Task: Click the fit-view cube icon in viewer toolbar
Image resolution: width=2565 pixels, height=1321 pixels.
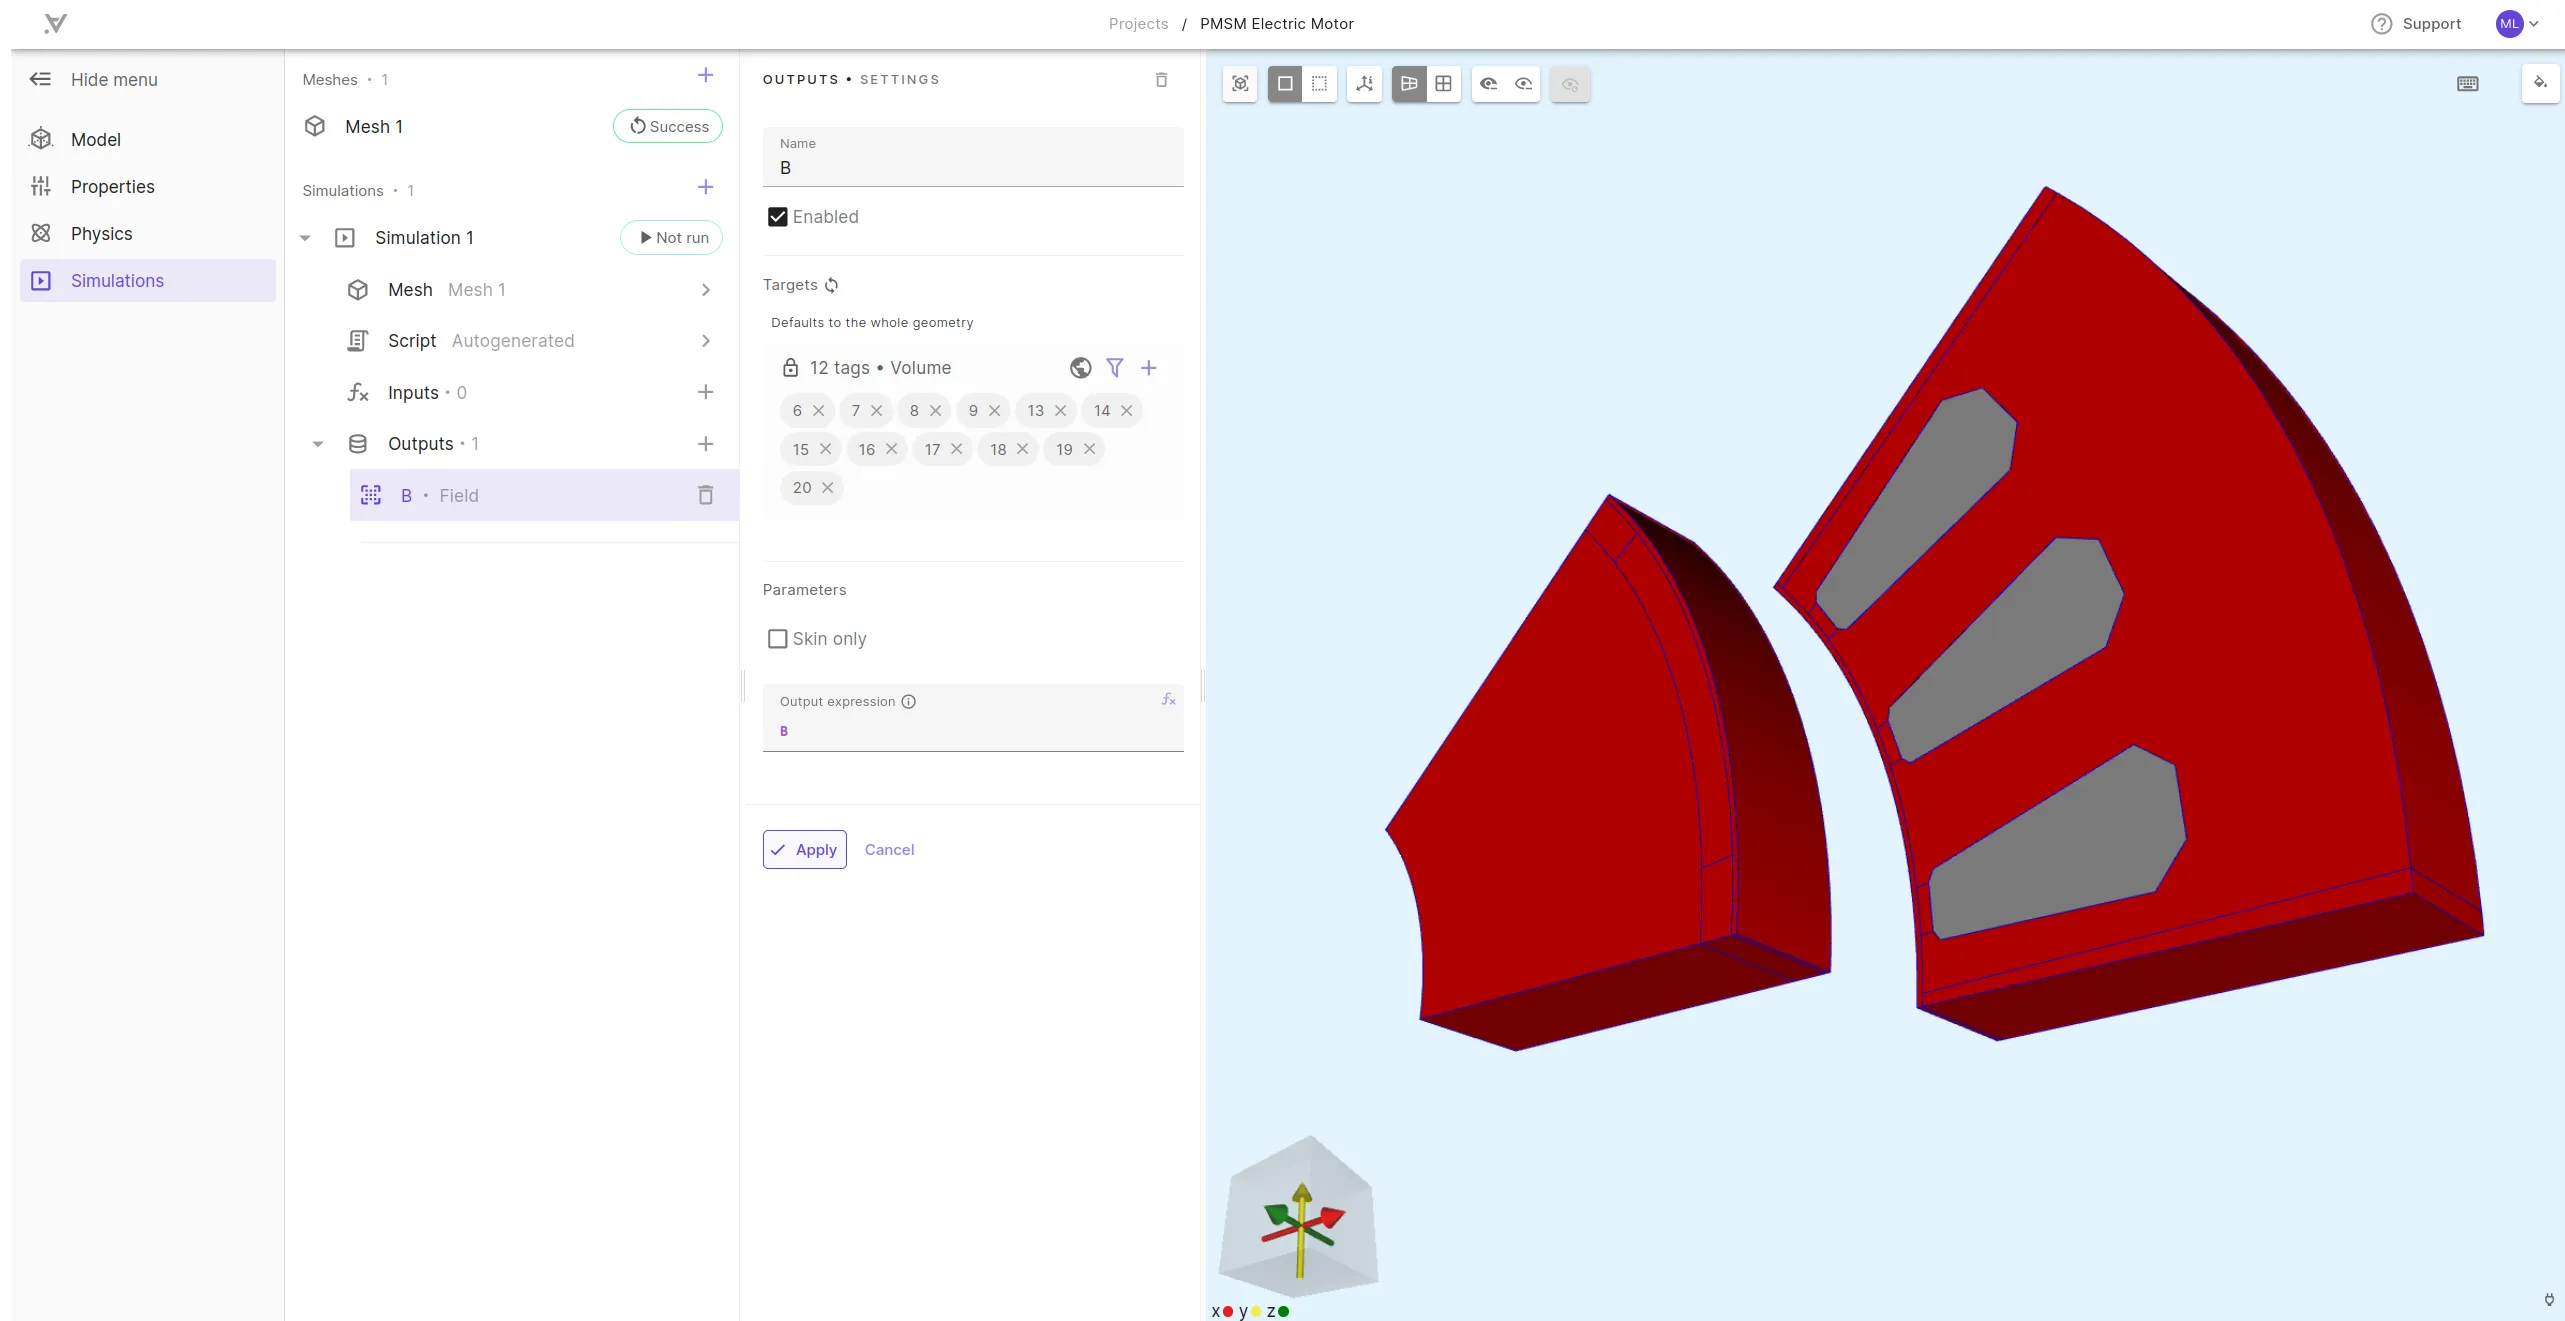Action: [x=1240, y=84]
